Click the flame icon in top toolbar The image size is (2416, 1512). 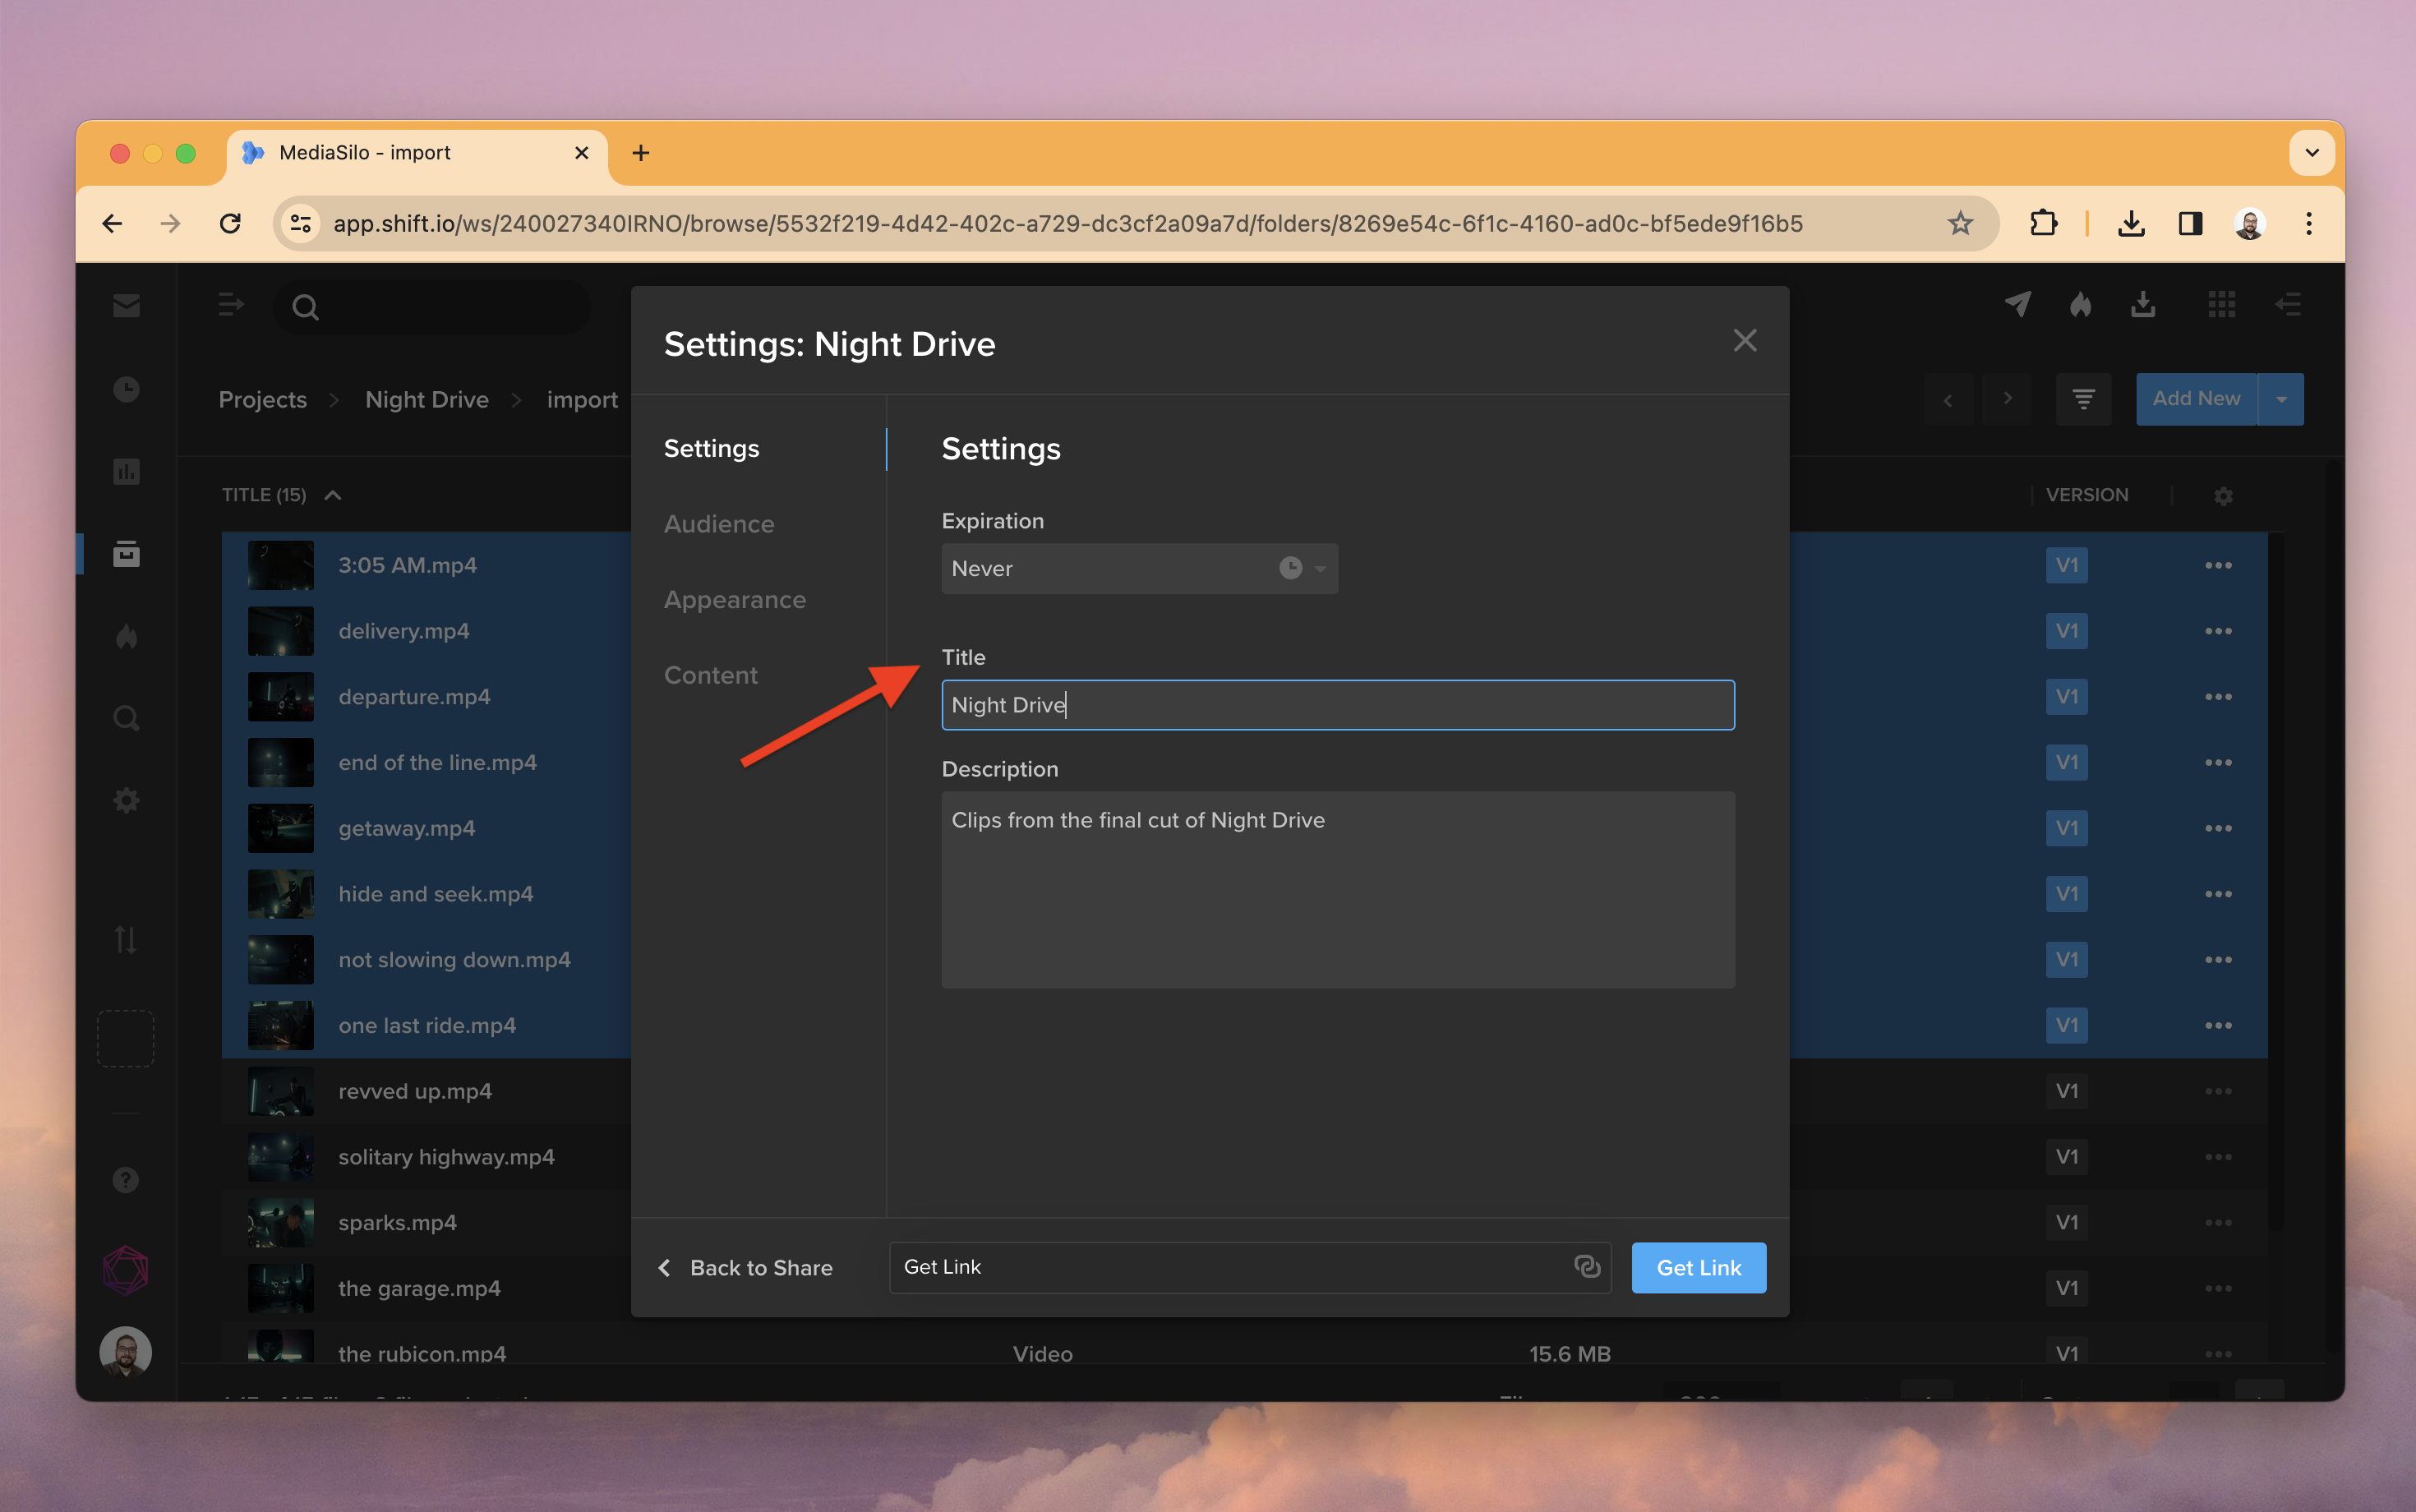coord(2080,304)
